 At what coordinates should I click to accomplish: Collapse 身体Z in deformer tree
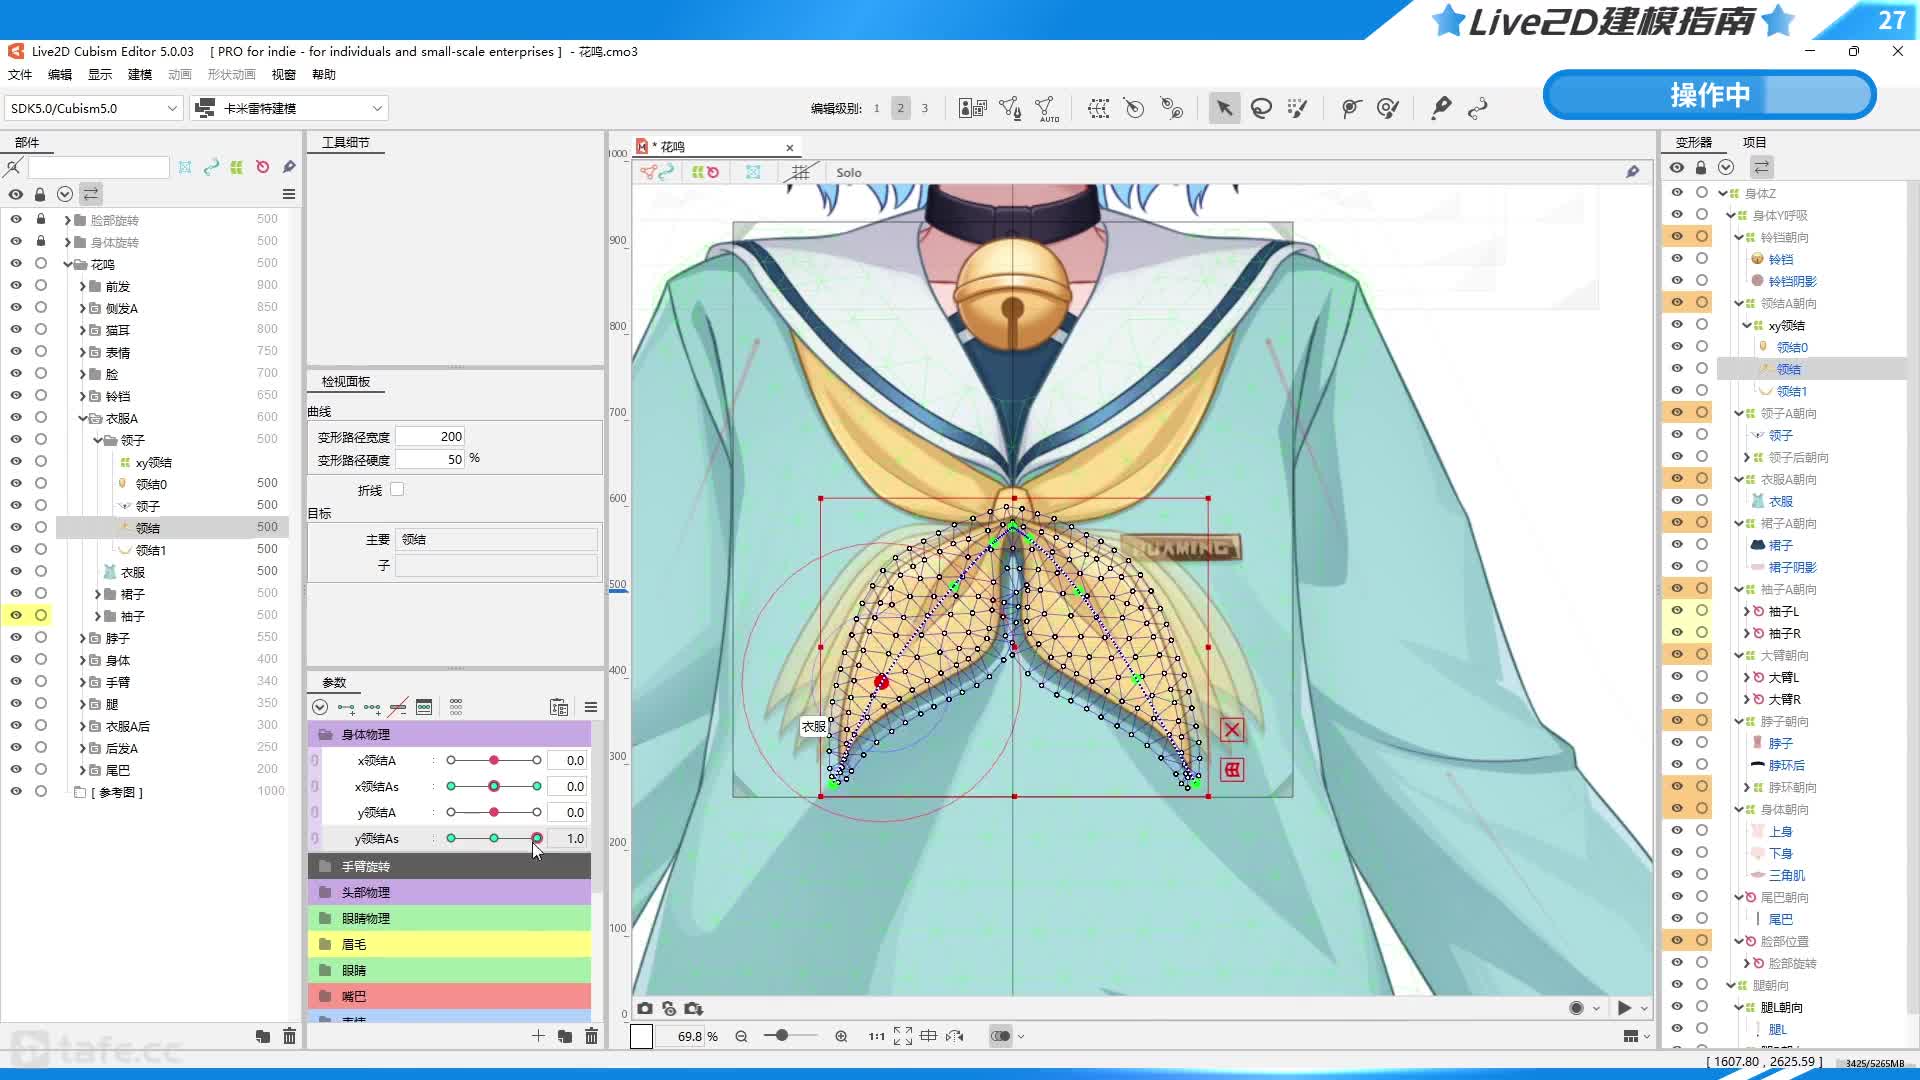click(x=1722, y=193)
